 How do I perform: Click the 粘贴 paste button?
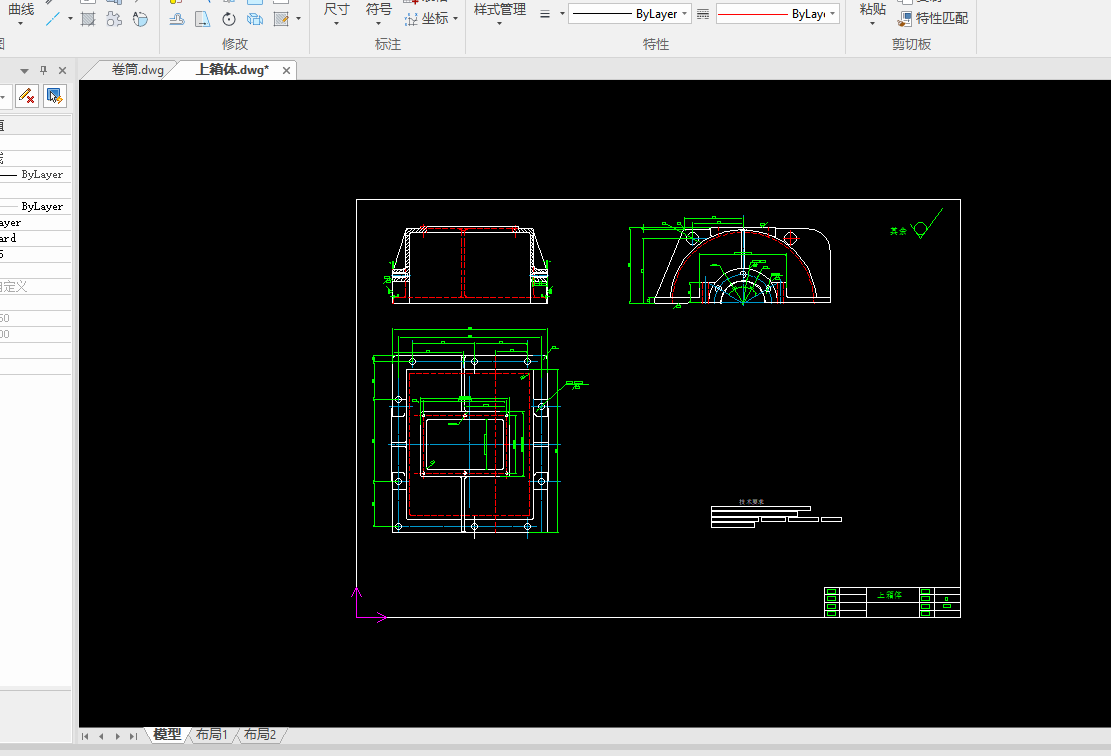point(872,10)
